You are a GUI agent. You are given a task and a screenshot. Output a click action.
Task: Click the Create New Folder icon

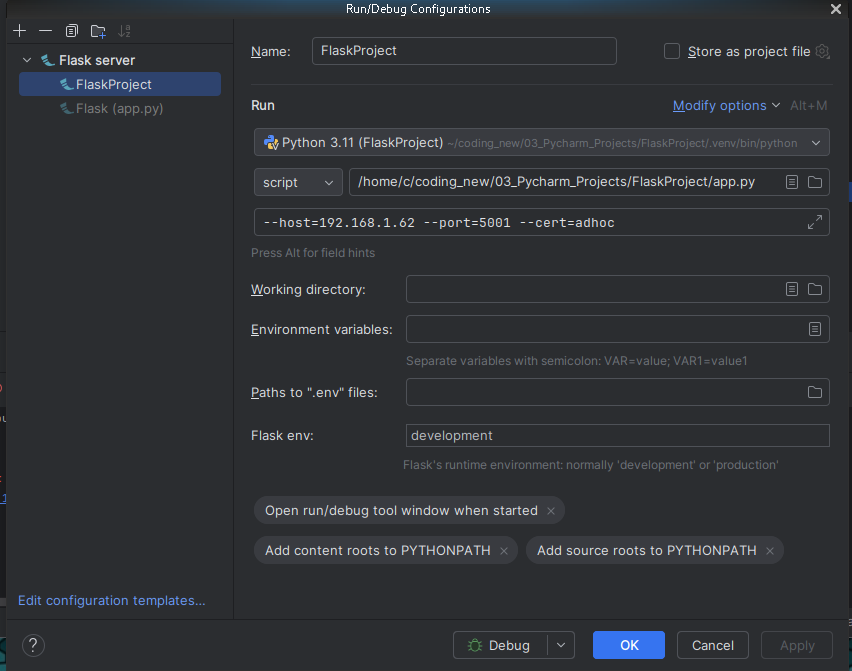(98, 31)
